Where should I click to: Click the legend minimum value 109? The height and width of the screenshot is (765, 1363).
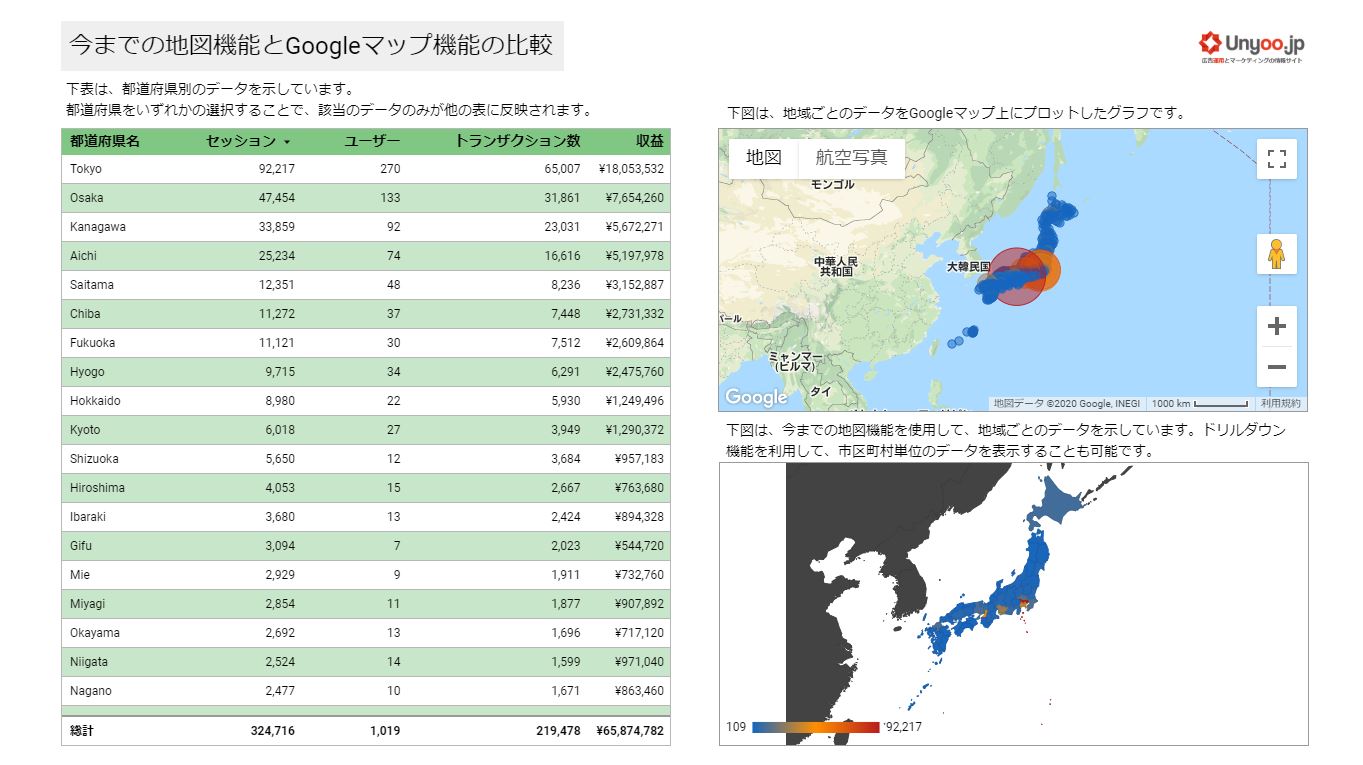736,727
